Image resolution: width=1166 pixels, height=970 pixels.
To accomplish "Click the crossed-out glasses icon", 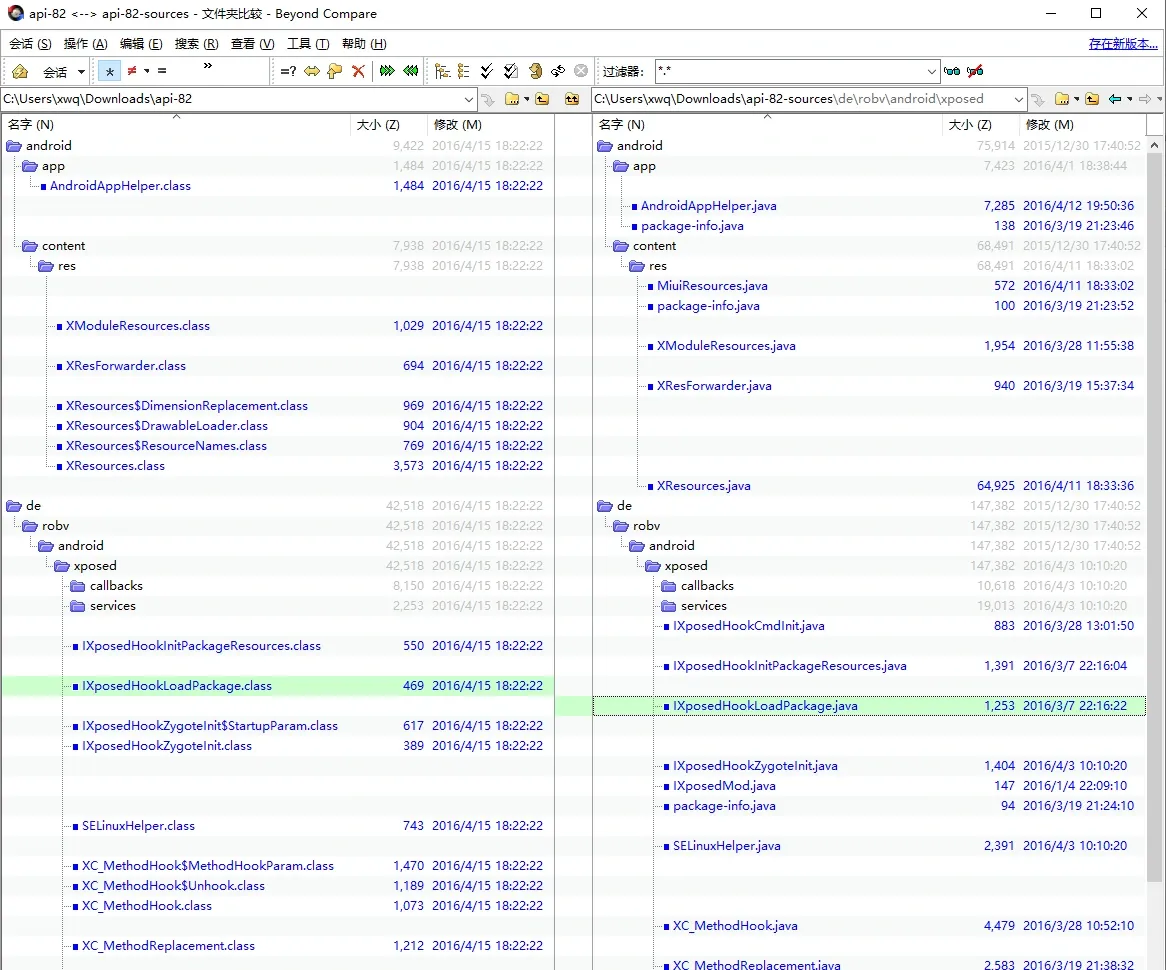I will click(975, 71).
